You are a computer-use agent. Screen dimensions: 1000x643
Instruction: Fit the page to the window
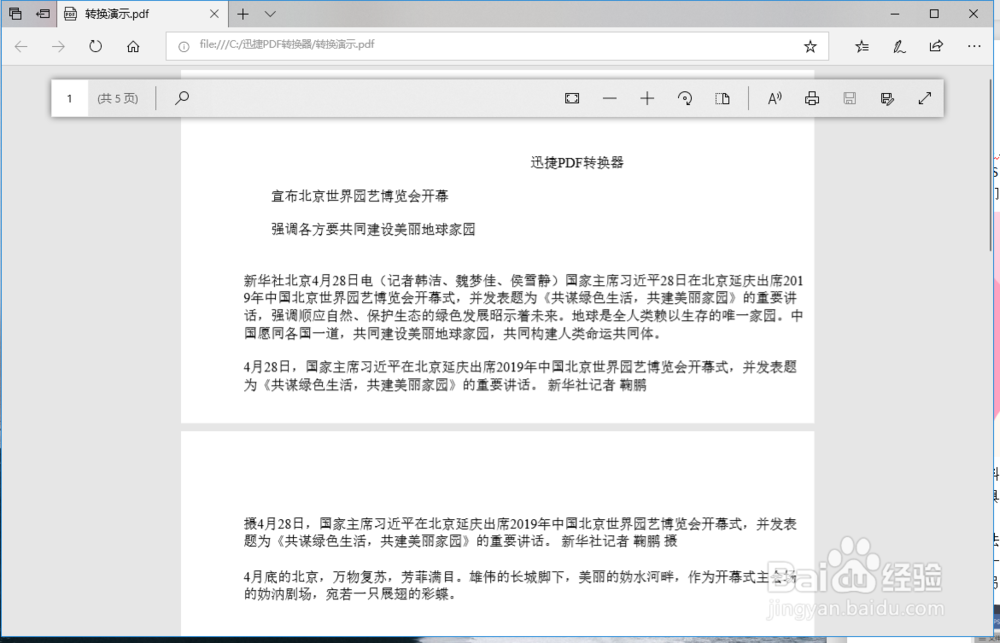pos(572,98)
